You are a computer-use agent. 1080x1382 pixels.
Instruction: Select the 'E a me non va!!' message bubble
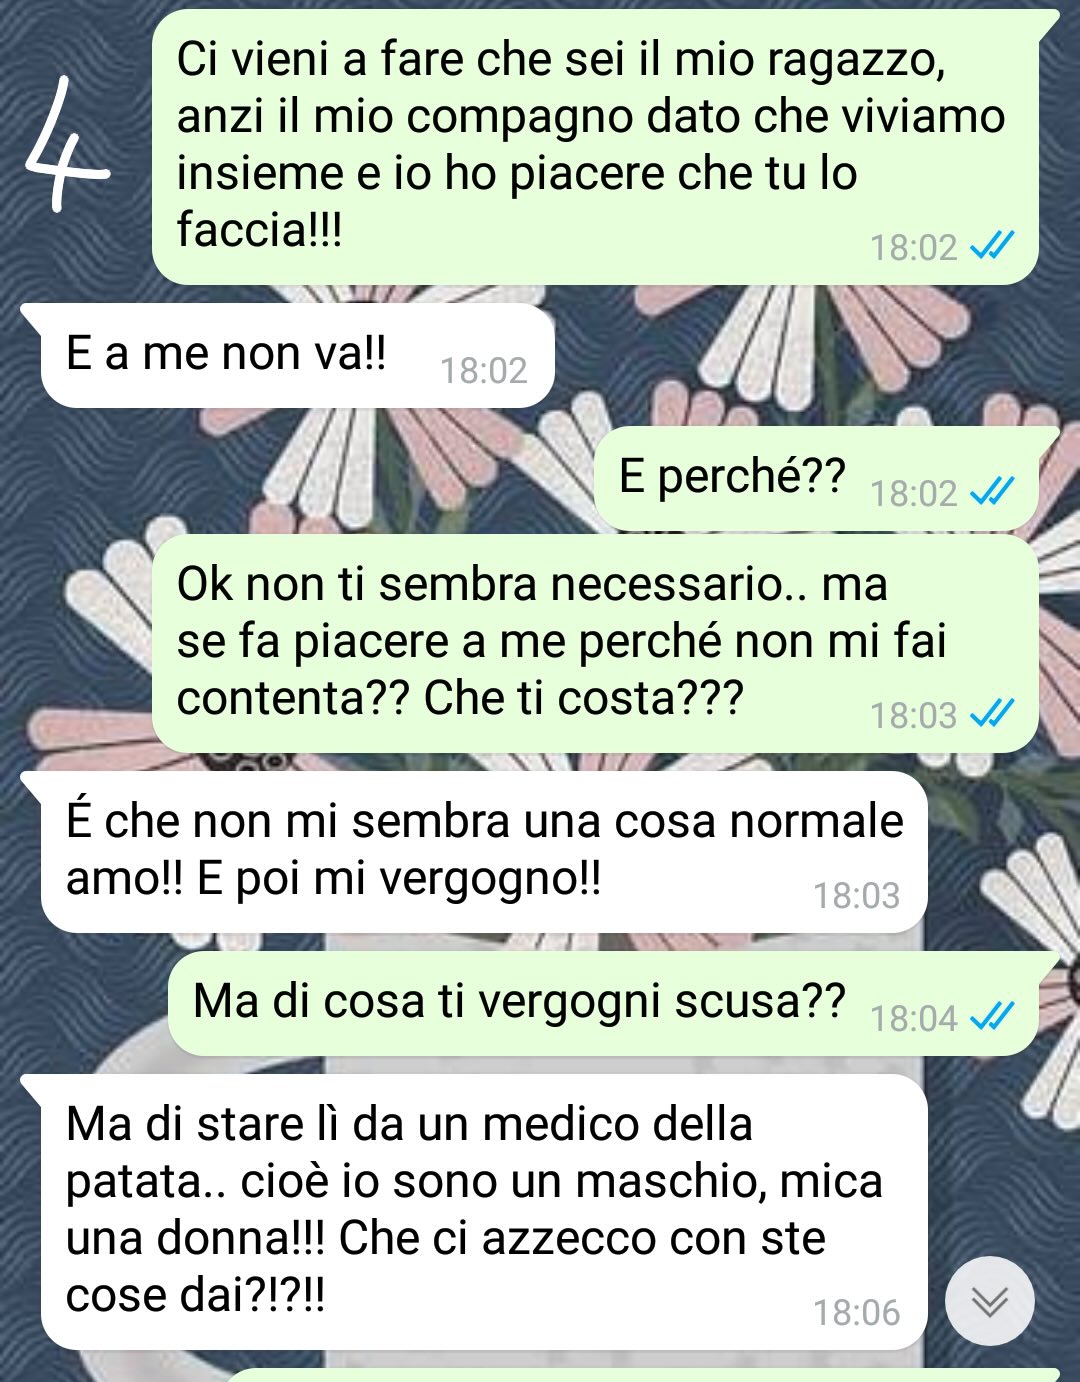click(297, 355)
